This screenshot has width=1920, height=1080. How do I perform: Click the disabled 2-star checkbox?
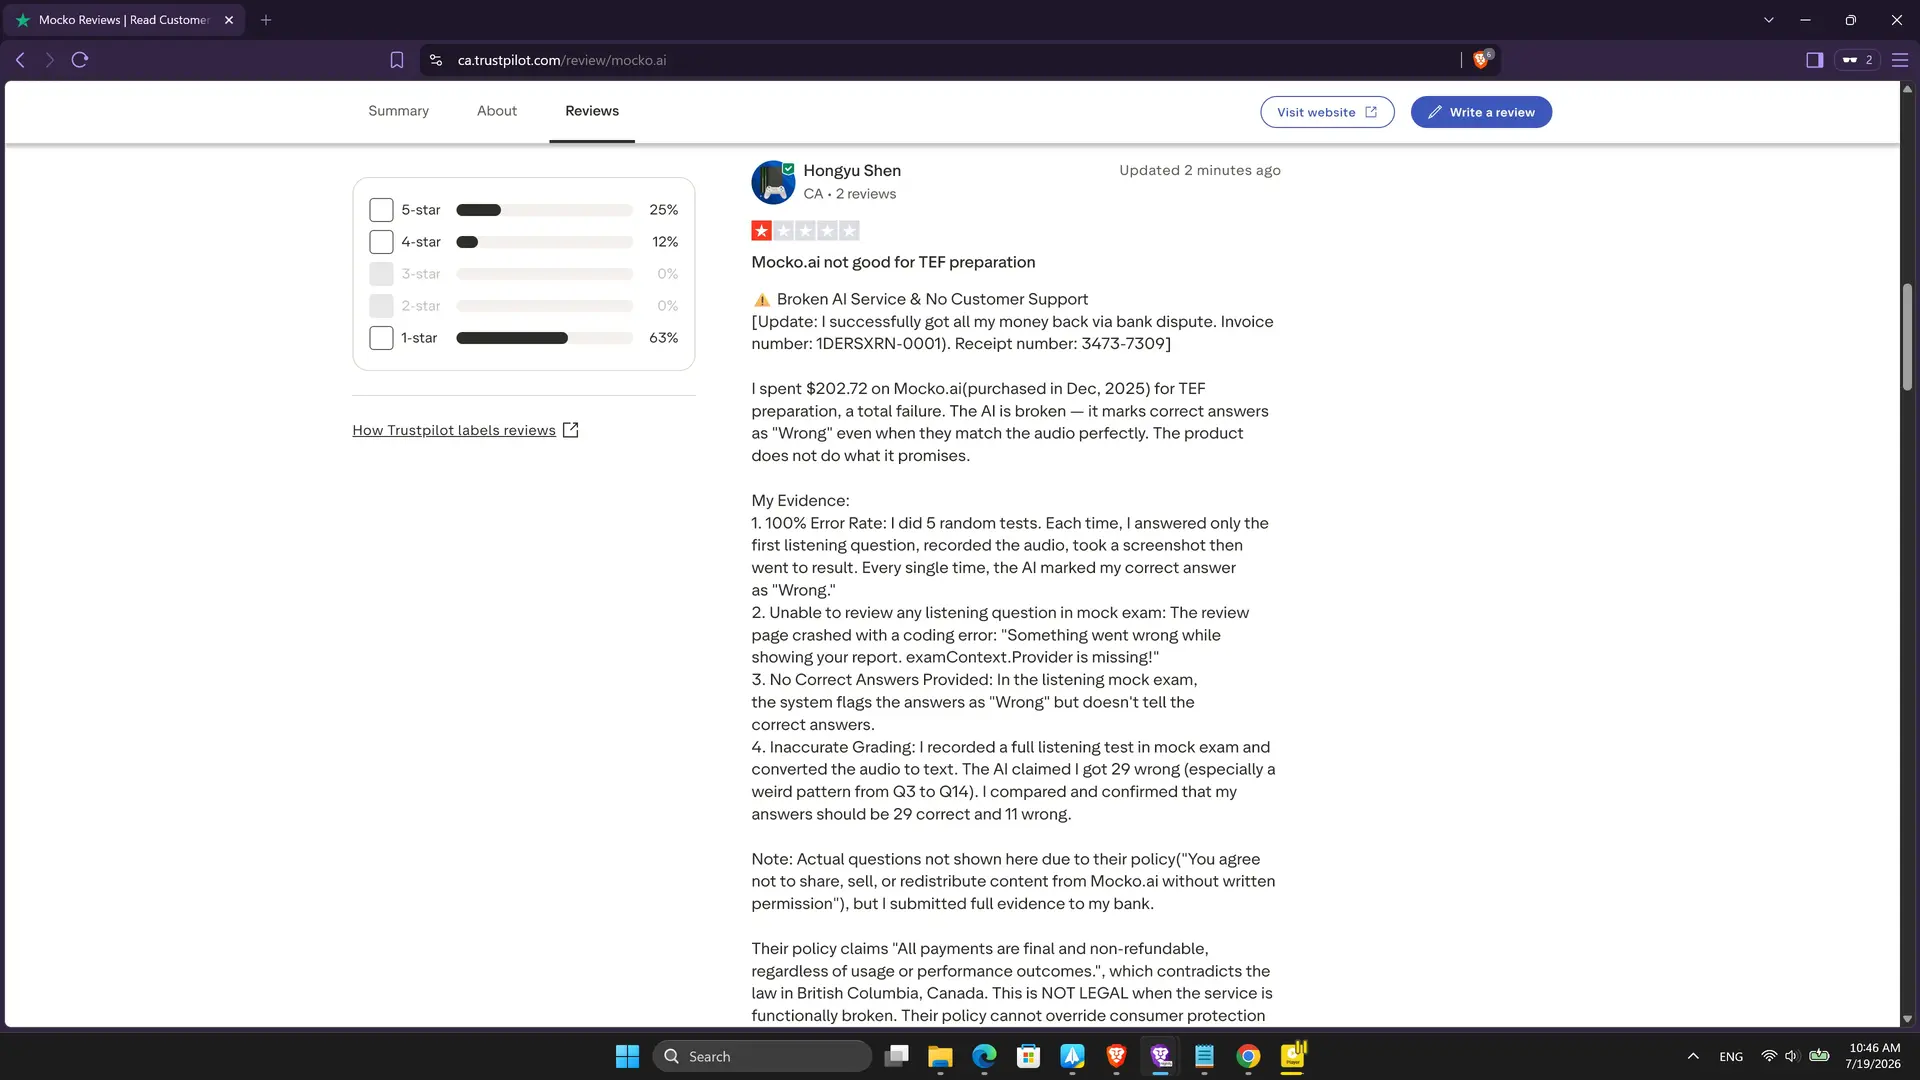(x=381, y=306)
